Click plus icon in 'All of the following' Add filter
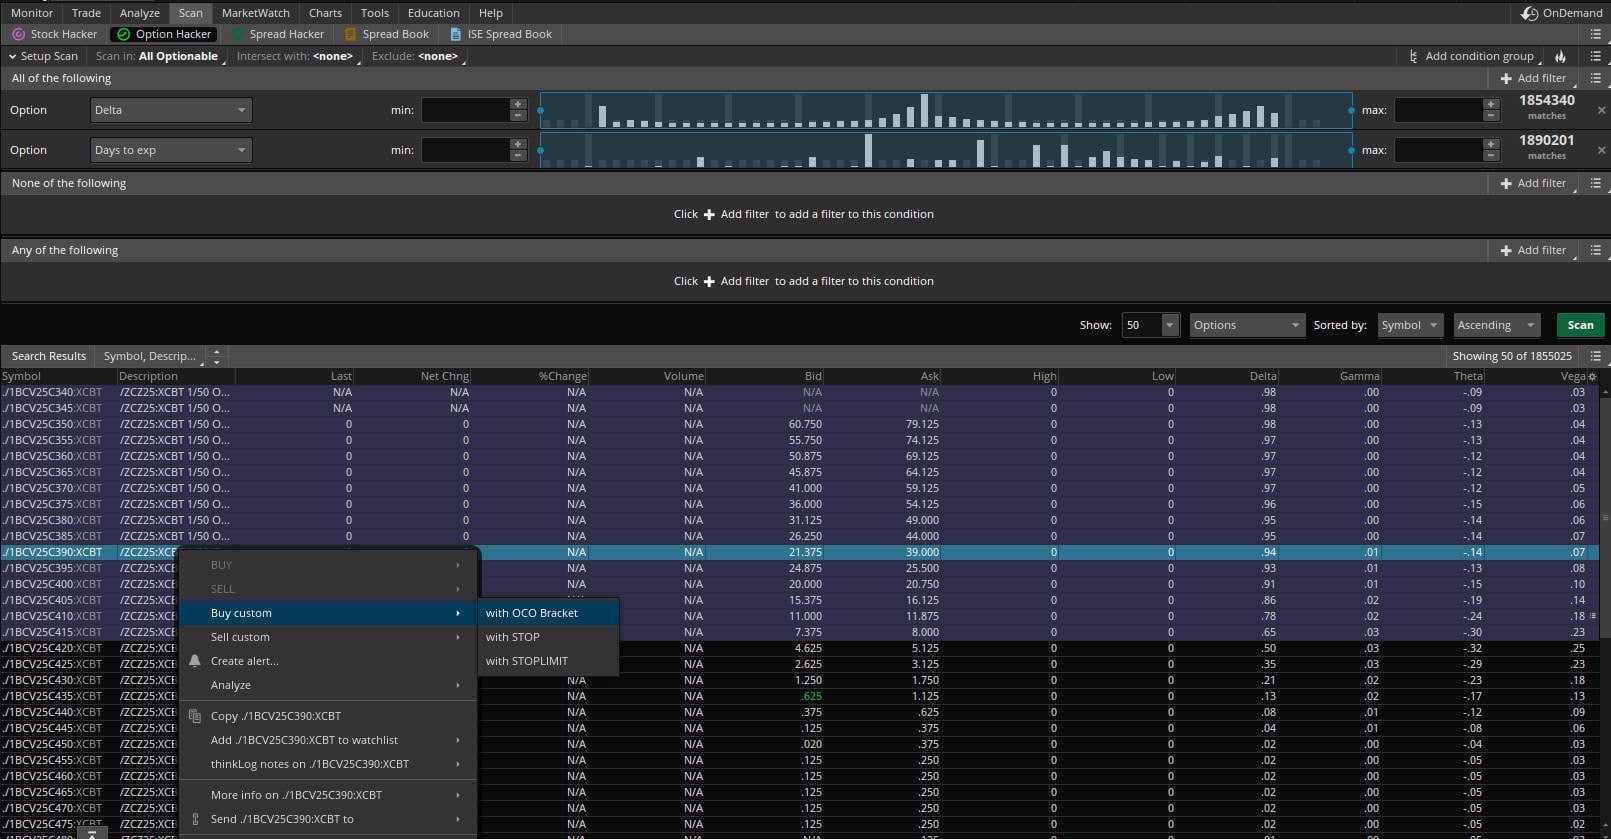Screen dimensions: 1611x839 [1506, 78]
